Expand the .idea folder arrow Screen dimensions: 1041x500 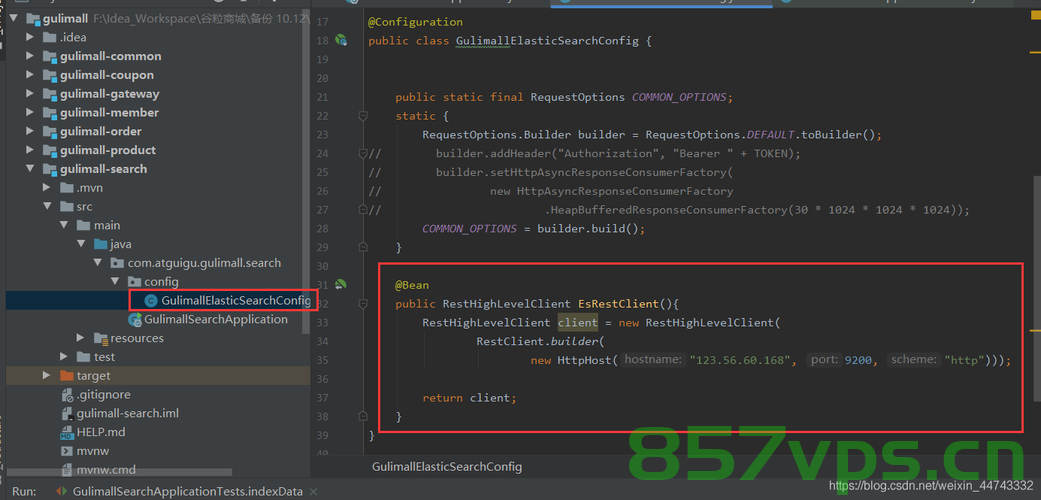[x=31, y=37]
